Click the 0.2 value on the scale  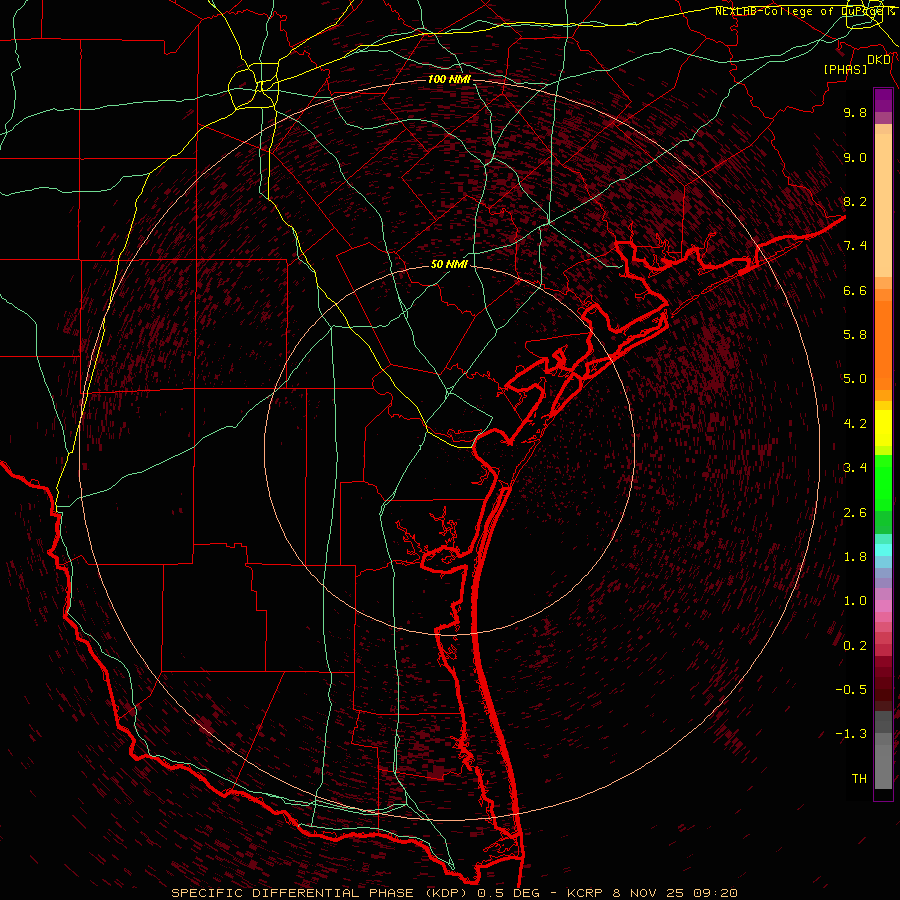pyautogui.click(x=855, y=646)
